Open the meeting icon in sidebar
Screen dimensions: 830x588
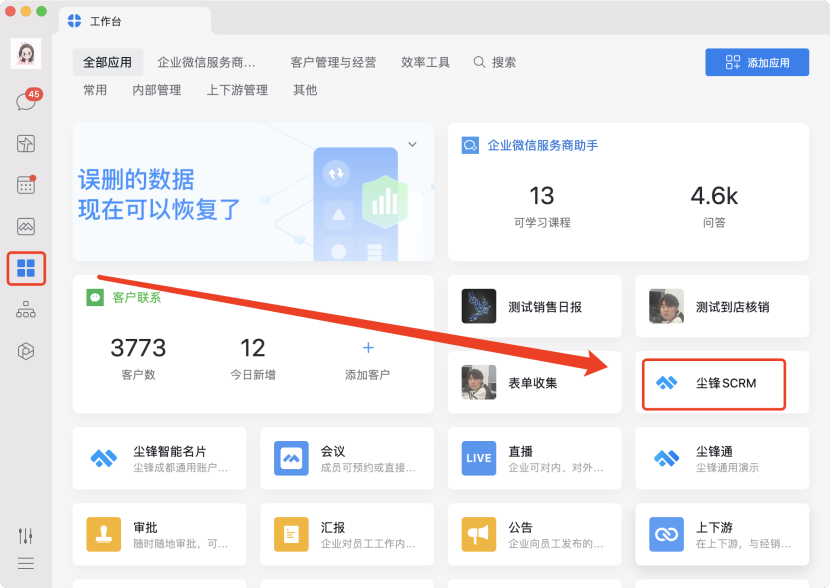pyautogui.click(x=26, y=227)
